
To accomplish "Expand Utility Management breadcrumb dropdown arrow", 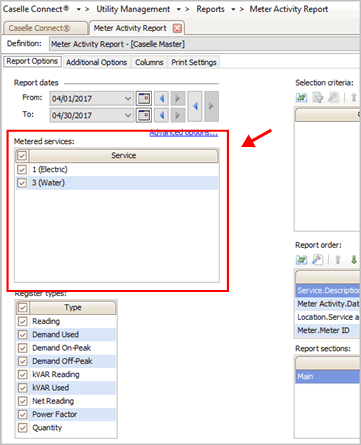I will point(179,10).
